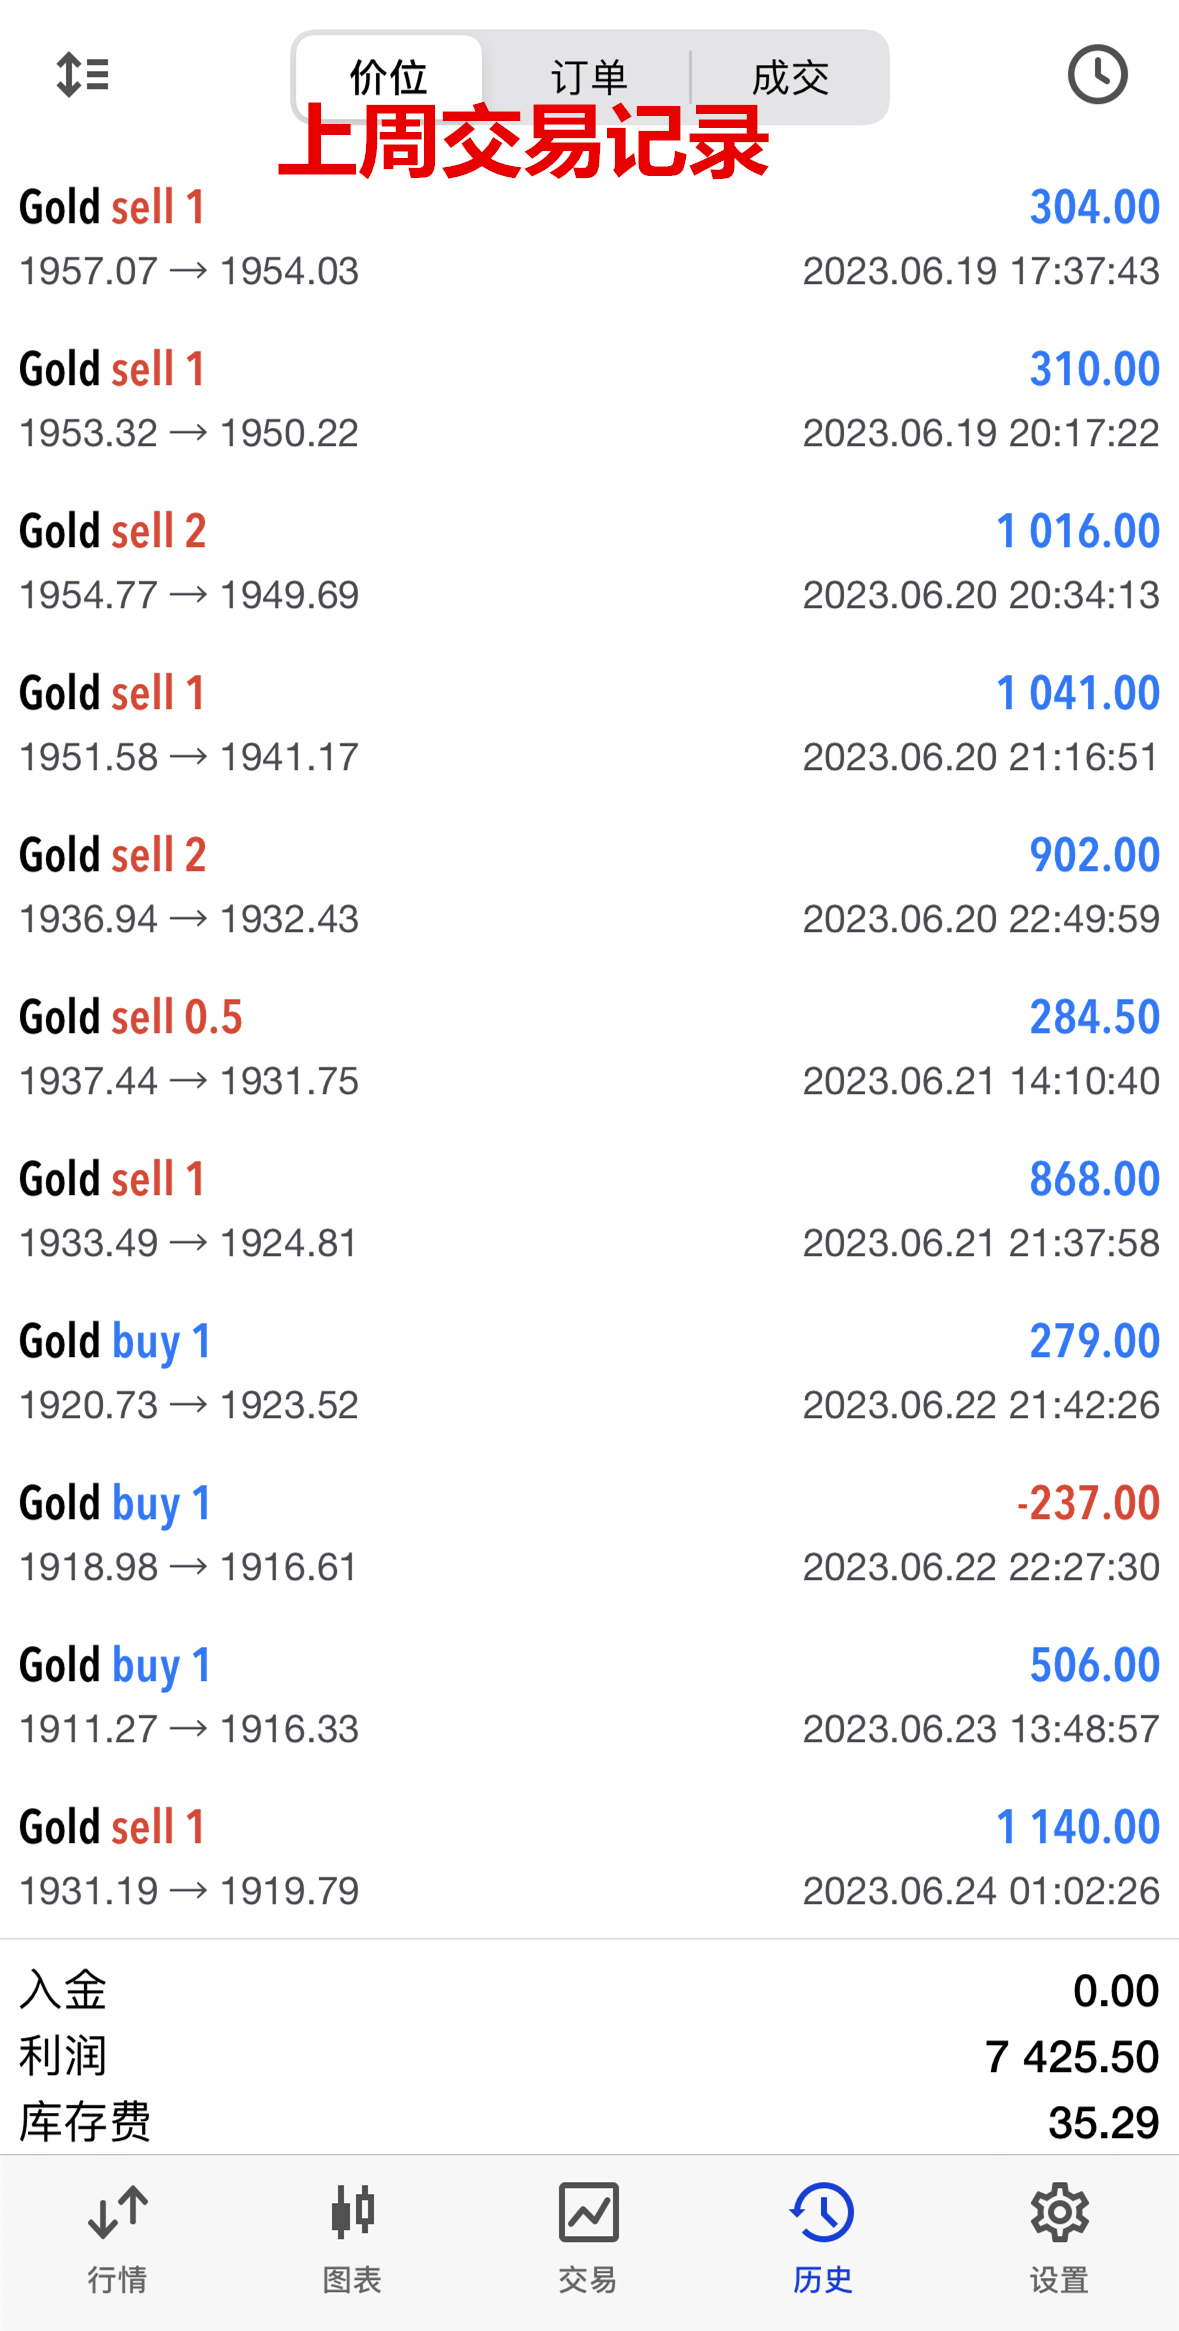Open the Gold sell 2 trade at 1954.77
The width and height of the screenshot is (1179, 2331).
(x=589, y=562)
